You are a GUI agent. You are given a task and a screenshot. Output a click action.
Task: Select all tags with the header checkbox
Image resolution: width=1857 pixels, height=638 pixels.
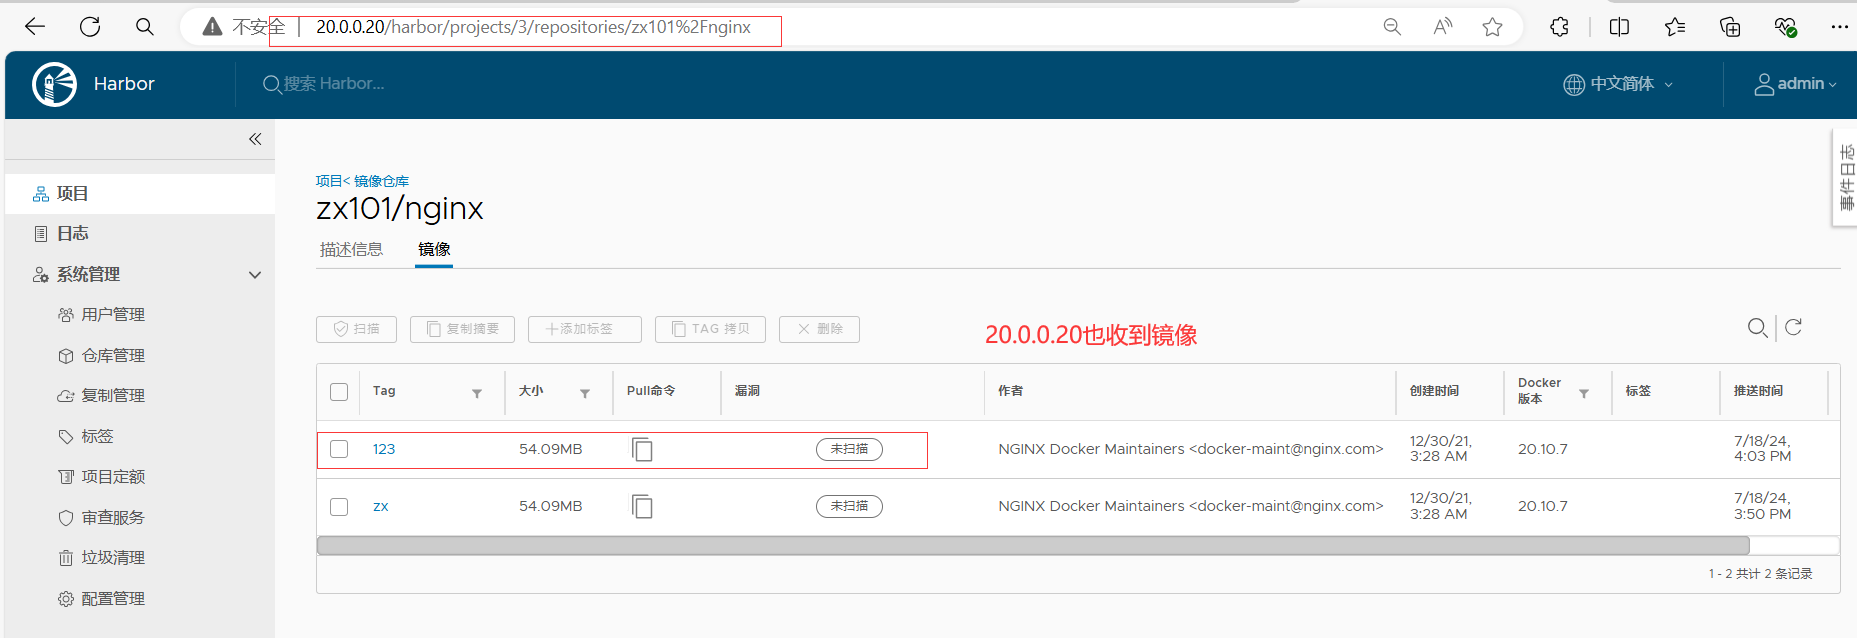[x=339, y=392]
